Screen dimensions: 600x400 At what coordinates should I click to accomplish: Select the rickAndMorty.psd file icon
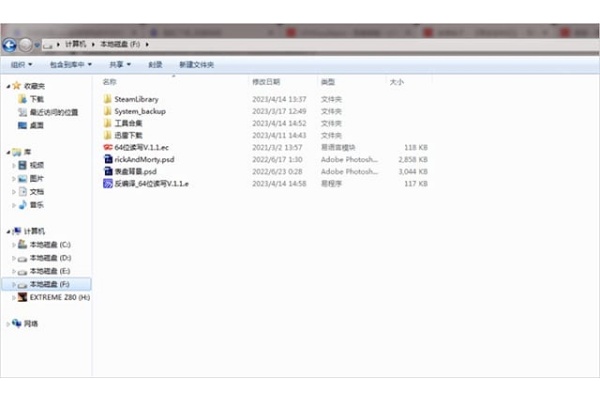pyautogui.click(x=108, y=159)
